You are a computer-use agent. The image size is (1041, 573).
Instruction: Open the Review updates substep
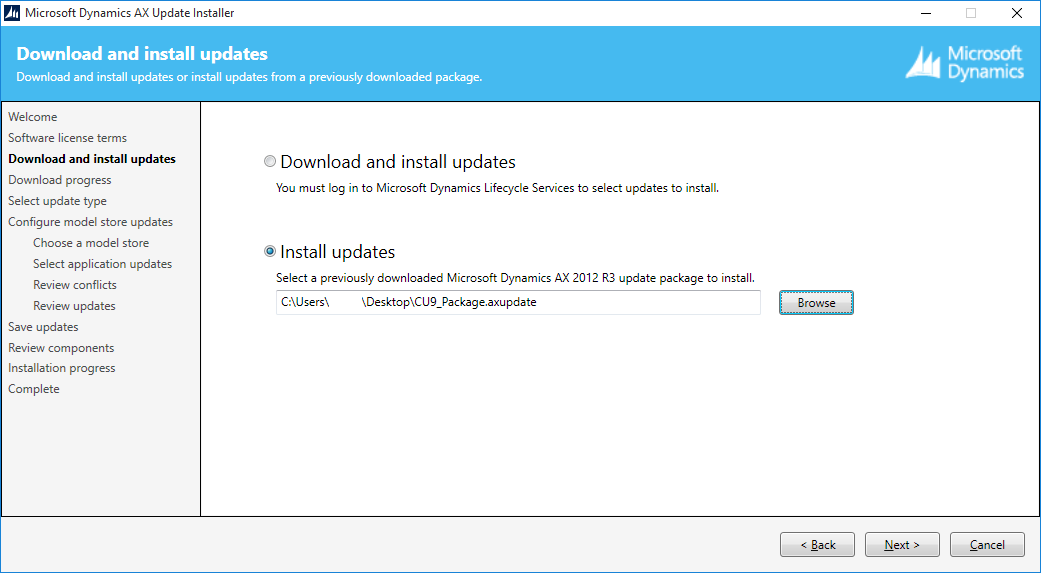point(74,306)
